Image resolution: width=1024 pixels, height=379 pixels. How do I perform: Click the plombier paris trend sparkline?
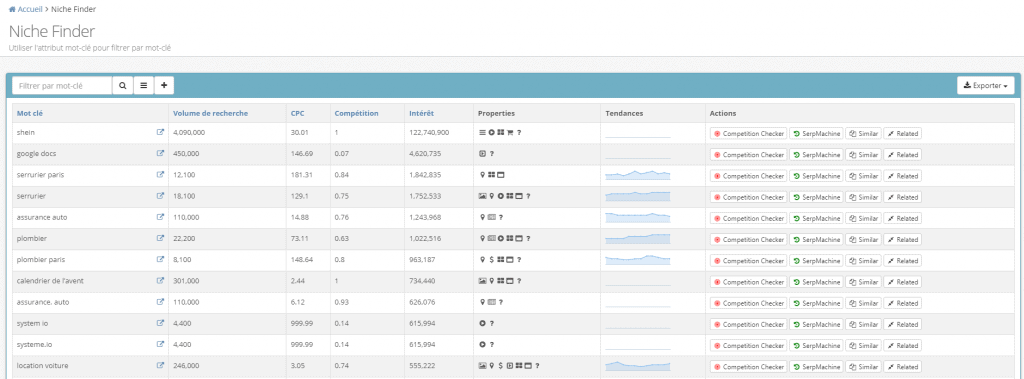tap(638, 259)
